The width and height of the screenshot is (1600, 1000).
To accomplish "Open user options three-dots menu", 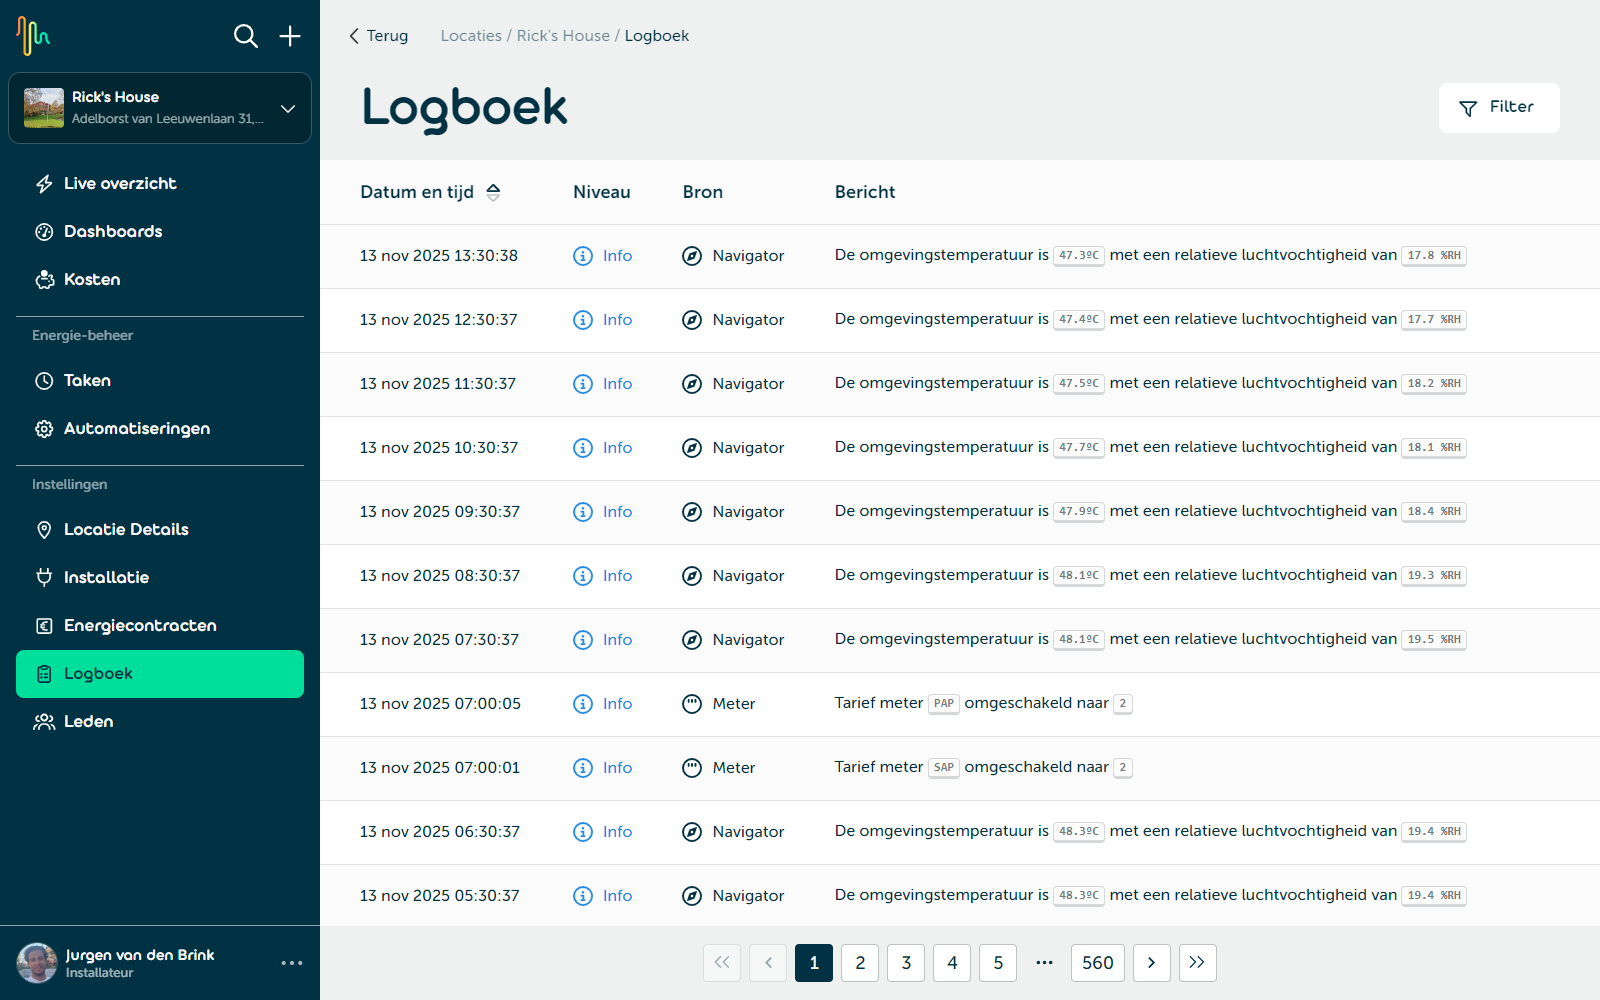I will tap(292, 963).
